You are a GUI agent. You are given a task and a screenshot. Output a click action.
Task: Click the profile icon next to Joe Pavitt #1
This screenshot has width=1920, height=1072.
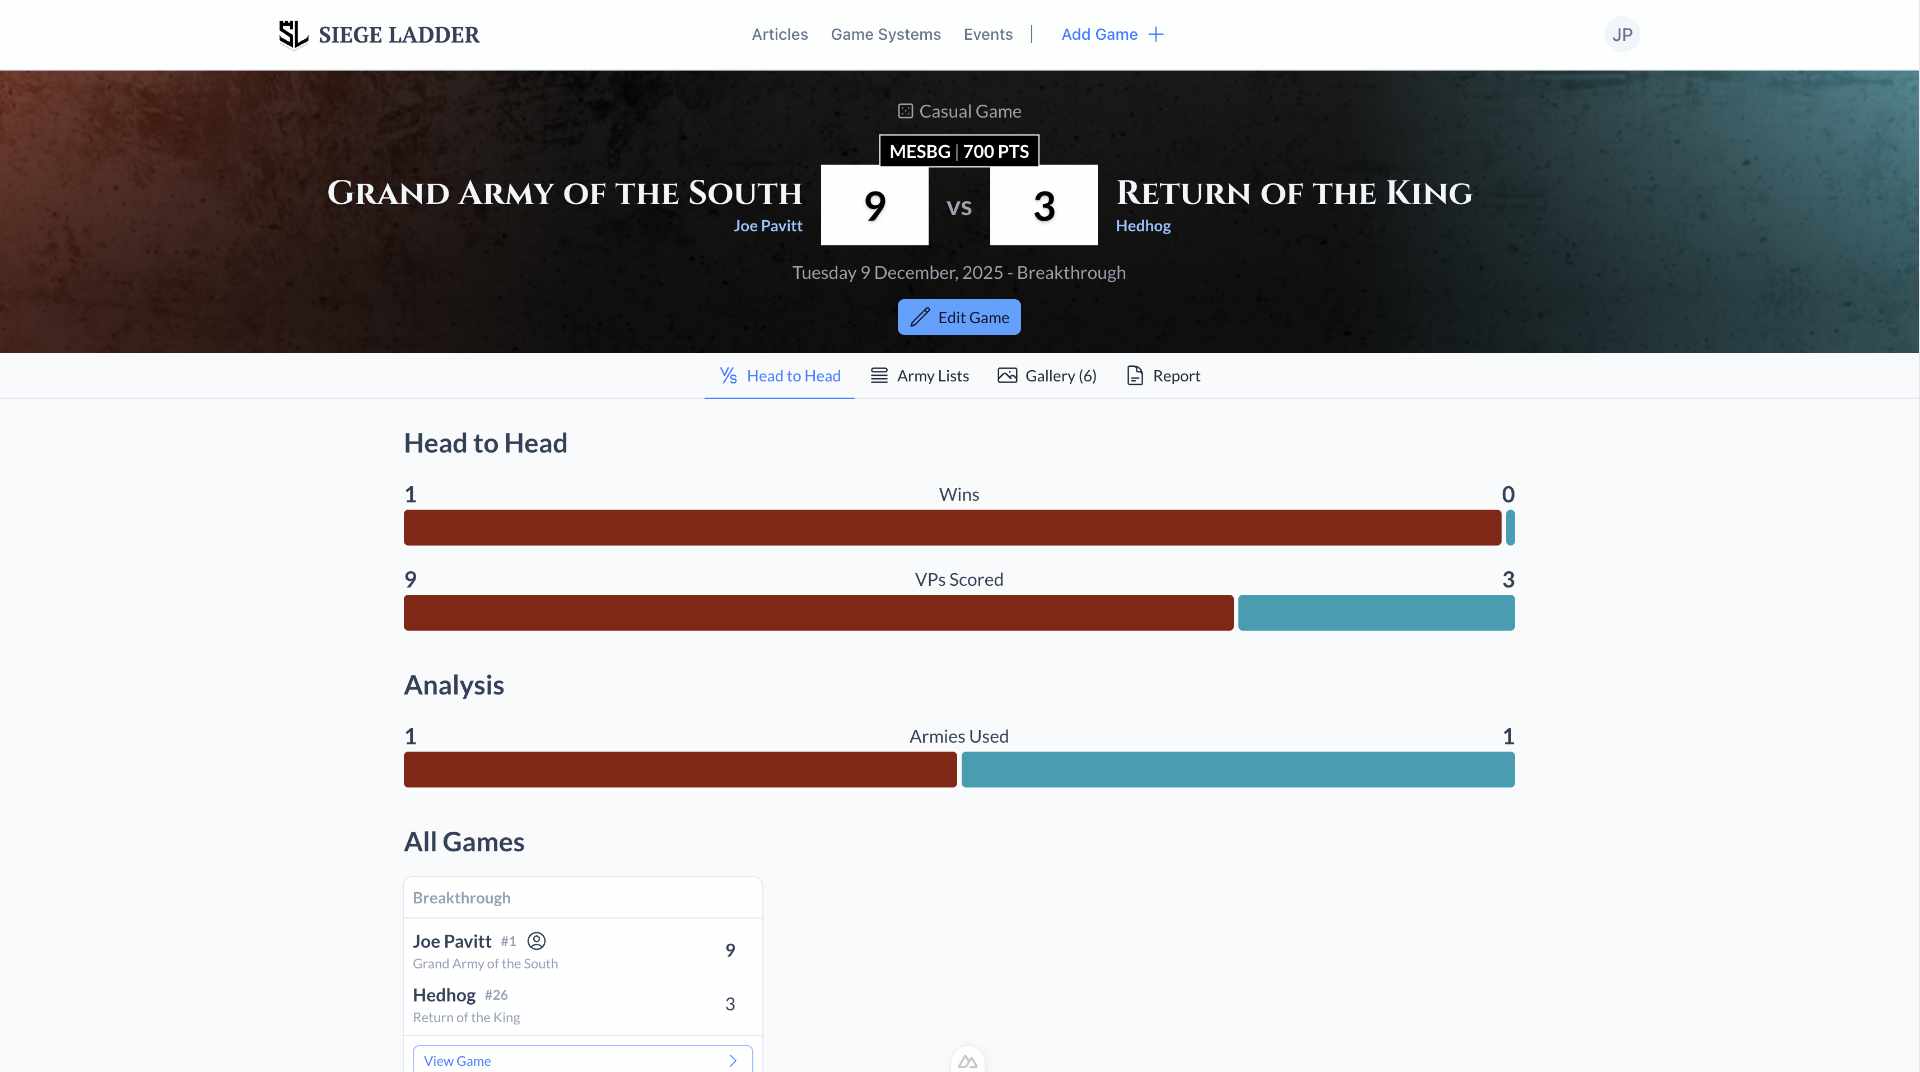click(536, 941)
